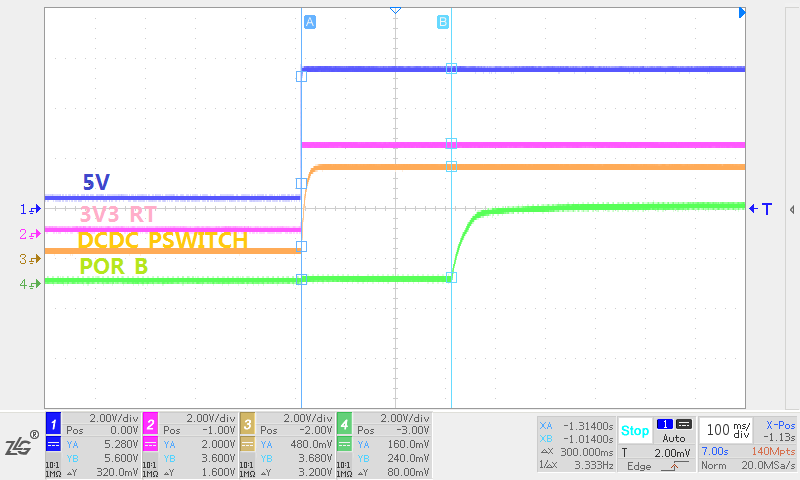Click the ΔX 300.000ms readout
This screenshot has height=480, width=800.
point(577,452)
